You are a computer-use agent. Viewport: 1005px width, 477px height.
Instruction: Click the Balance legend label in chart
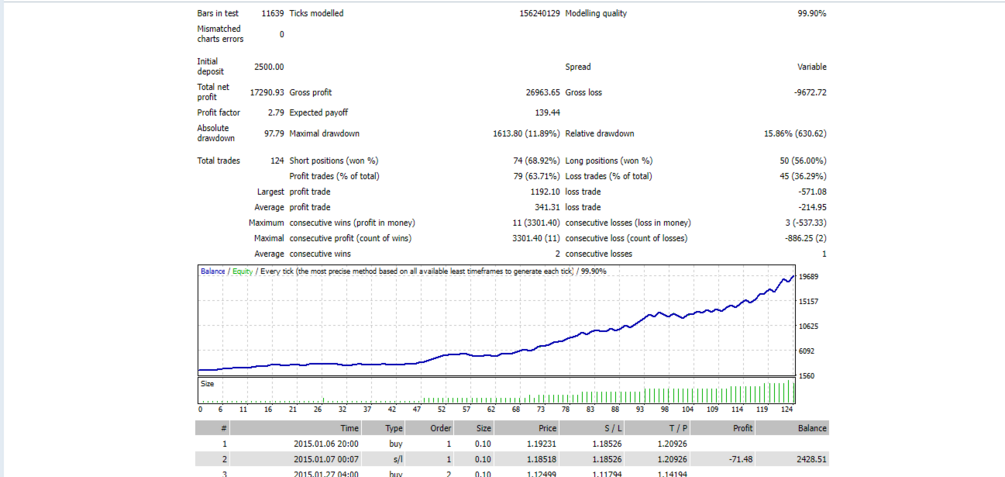coord(212,271)
